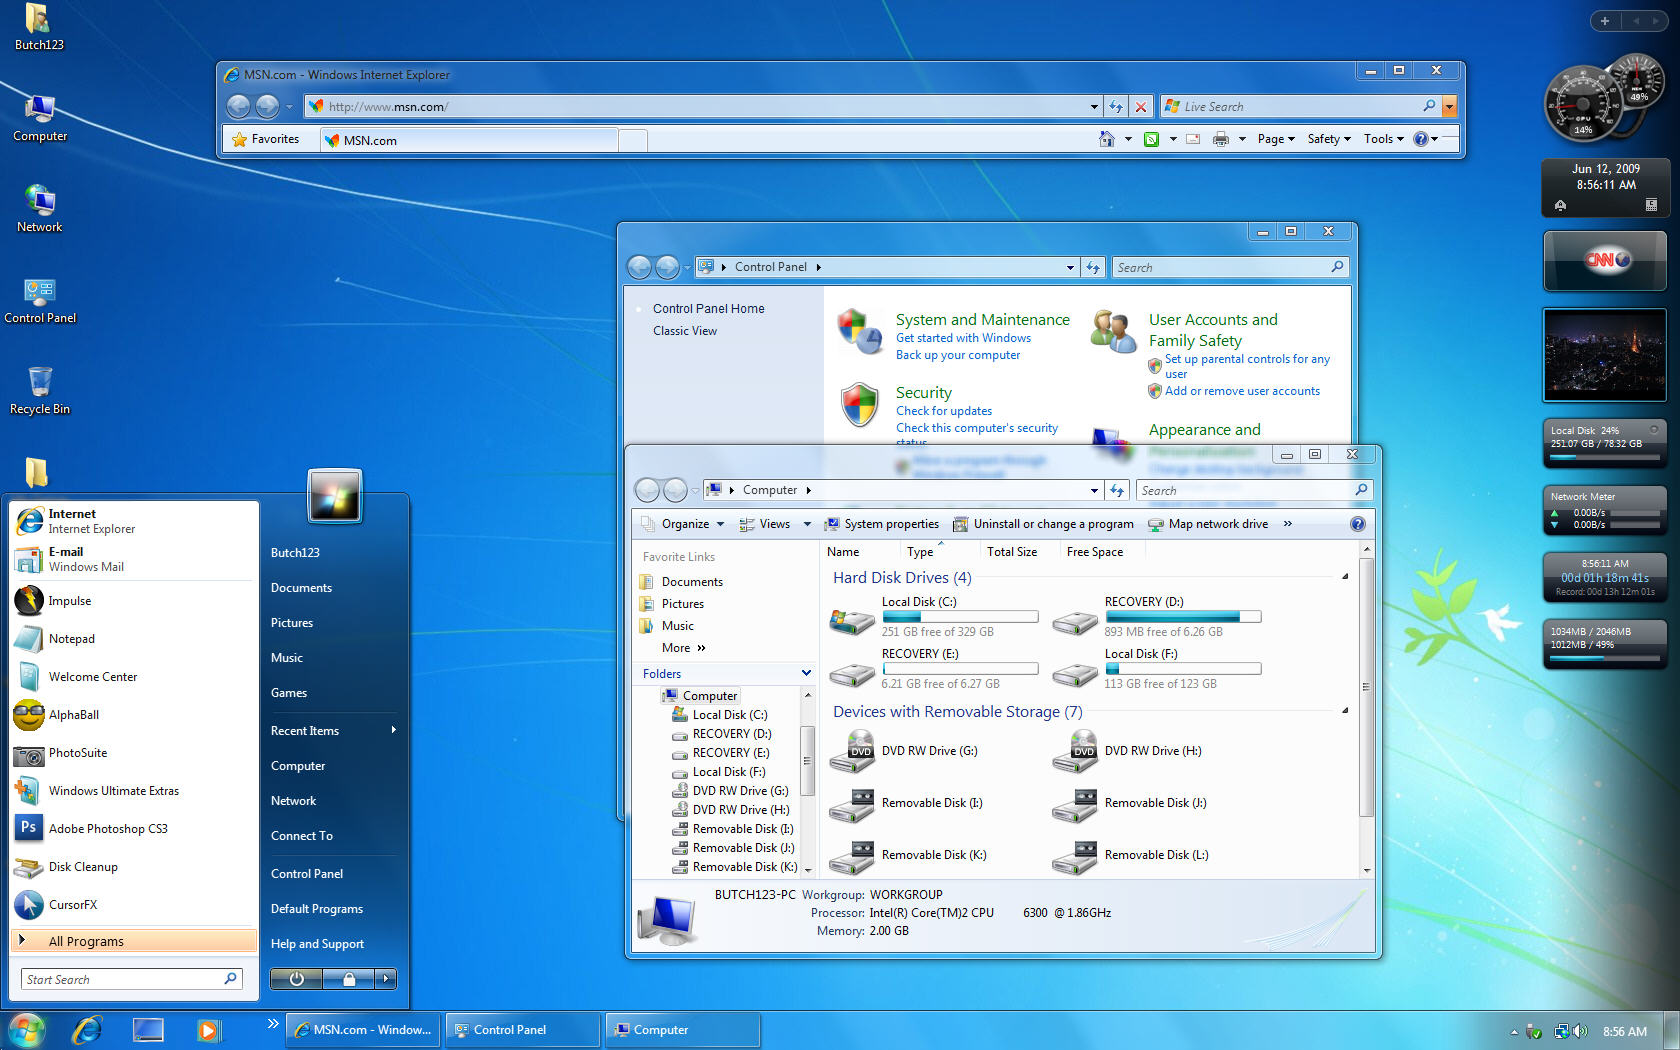Click the Start Search input box

[x=122, y=979]
